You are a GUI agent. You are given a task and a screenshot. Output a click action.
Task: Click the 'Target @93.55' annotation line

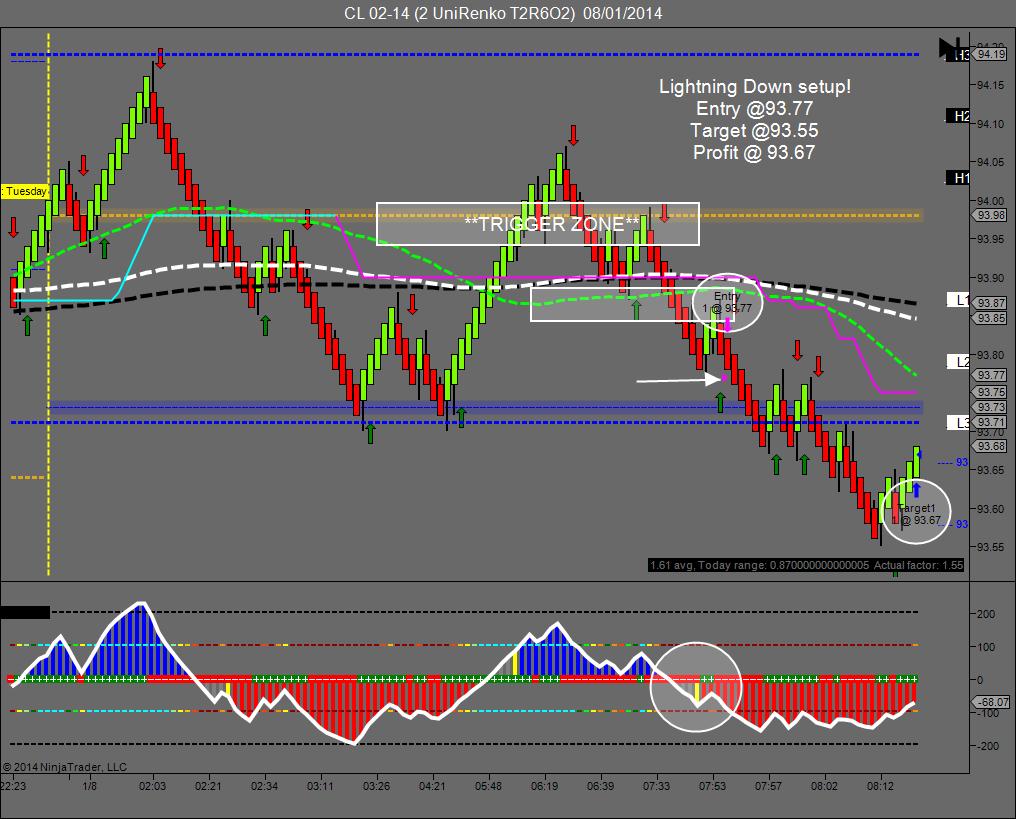754,131
